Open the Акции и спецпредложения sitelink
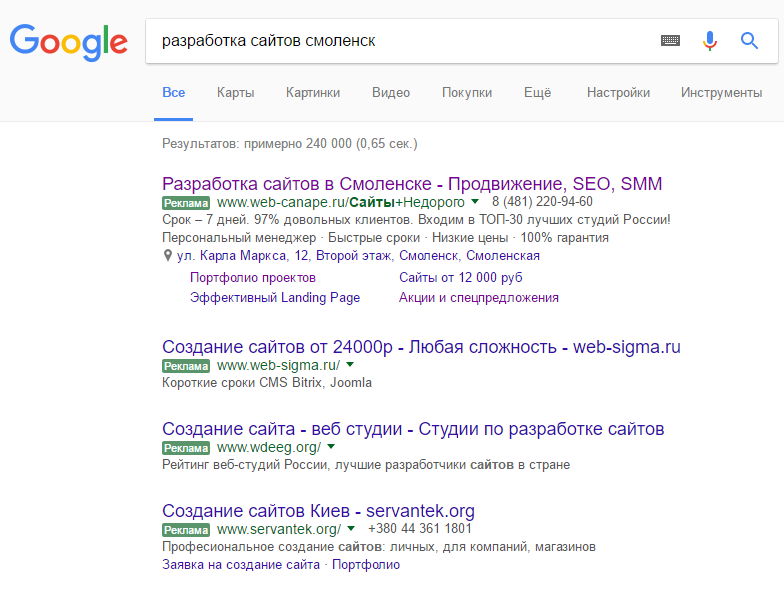The image size is (784, 592). pyautogui.click(x=478, y=298)
